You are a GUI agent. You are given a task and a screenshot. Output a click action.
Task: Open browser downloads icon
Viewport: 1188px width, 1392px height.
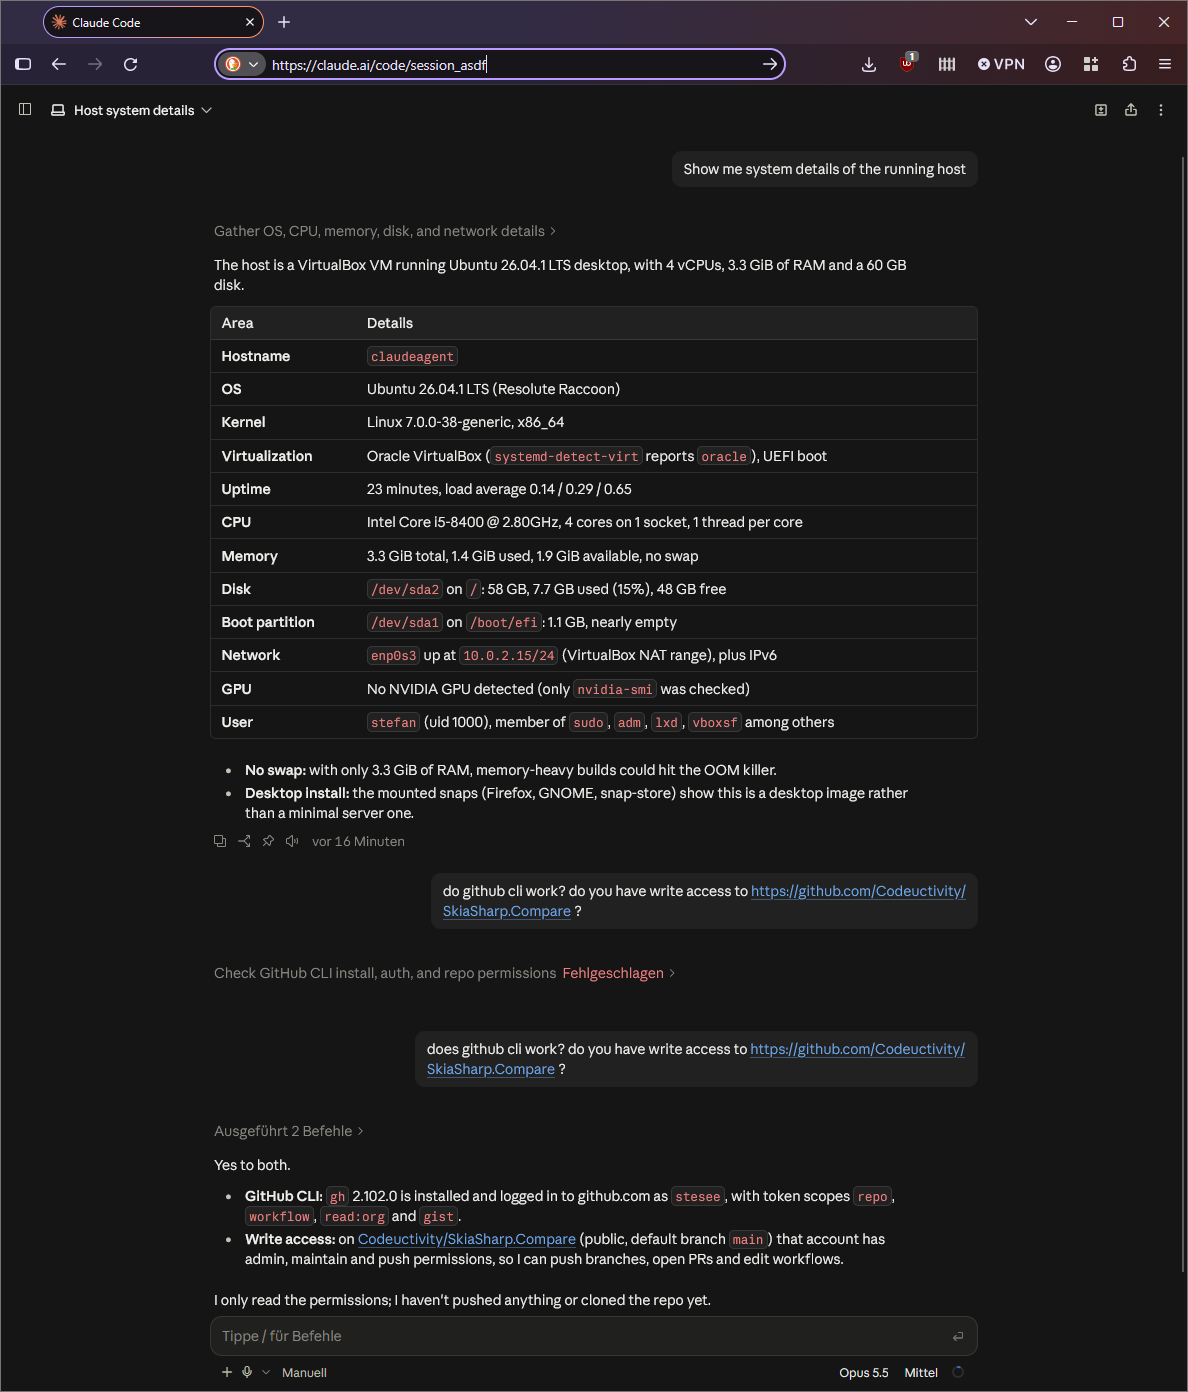tap(869, 64)
